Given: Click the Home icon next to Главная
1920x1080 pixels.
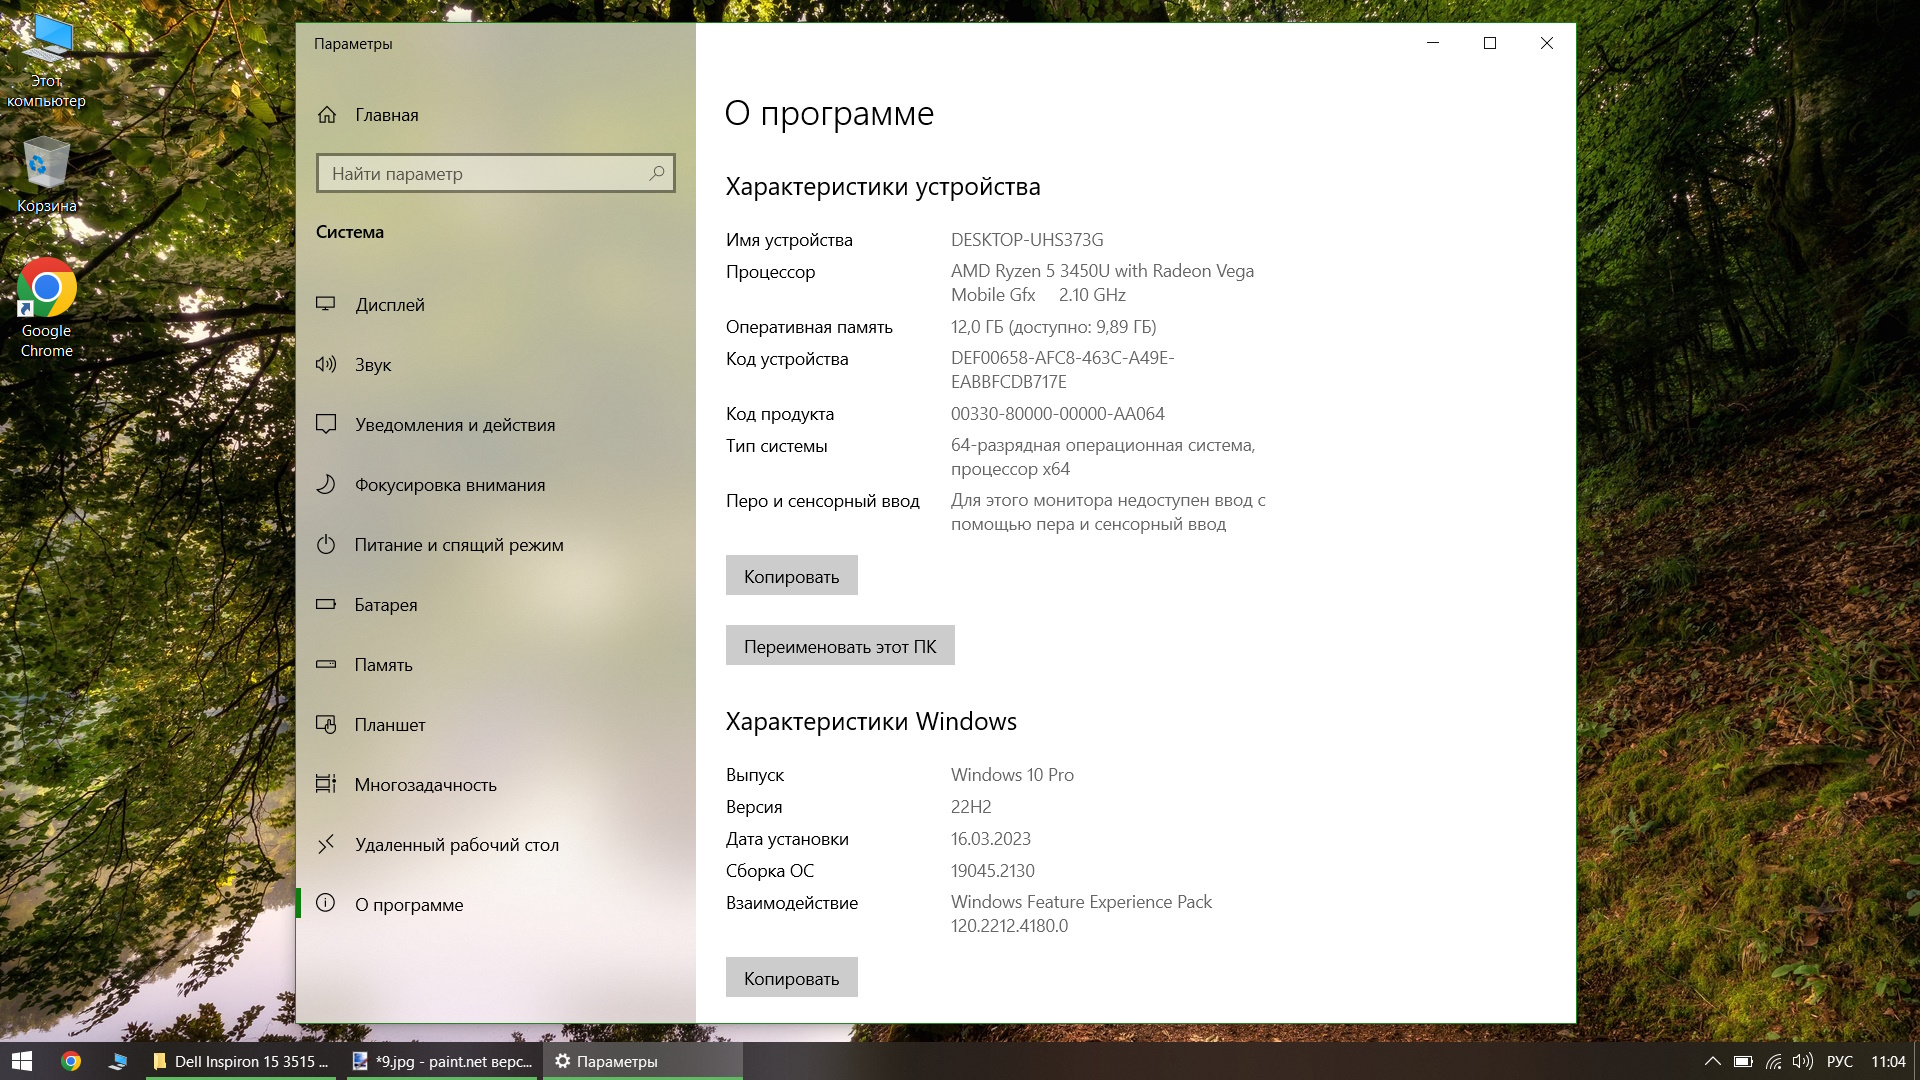Looking at the screenshot, I should 327,115.
